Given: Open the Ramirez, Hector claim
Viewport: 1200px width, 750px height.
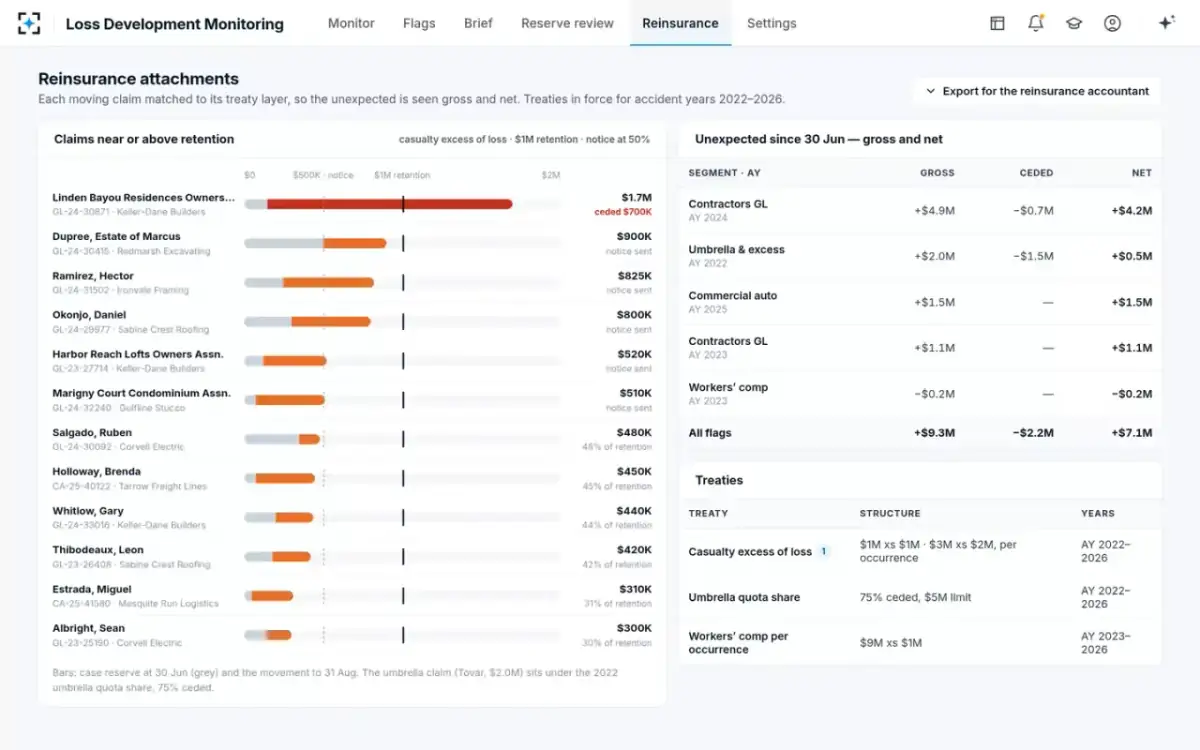Looking at the screenshot, I should [92, 276].
